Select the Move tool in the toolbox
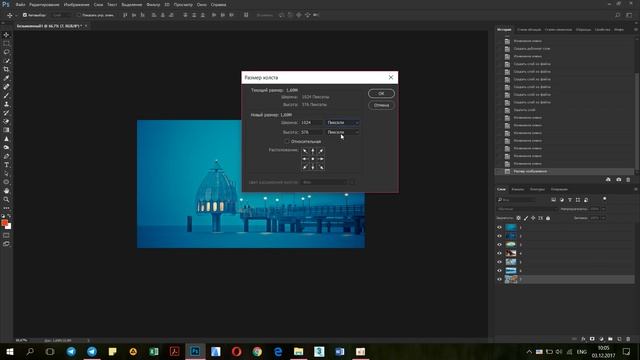640x360 pixels. click(6, 35)
